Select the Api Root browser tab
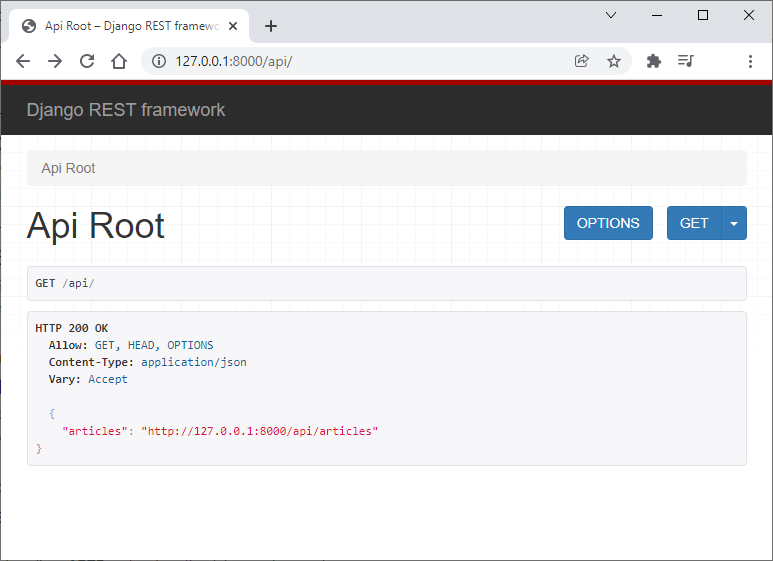Screen dimensions: 773x561 point(129,26)
